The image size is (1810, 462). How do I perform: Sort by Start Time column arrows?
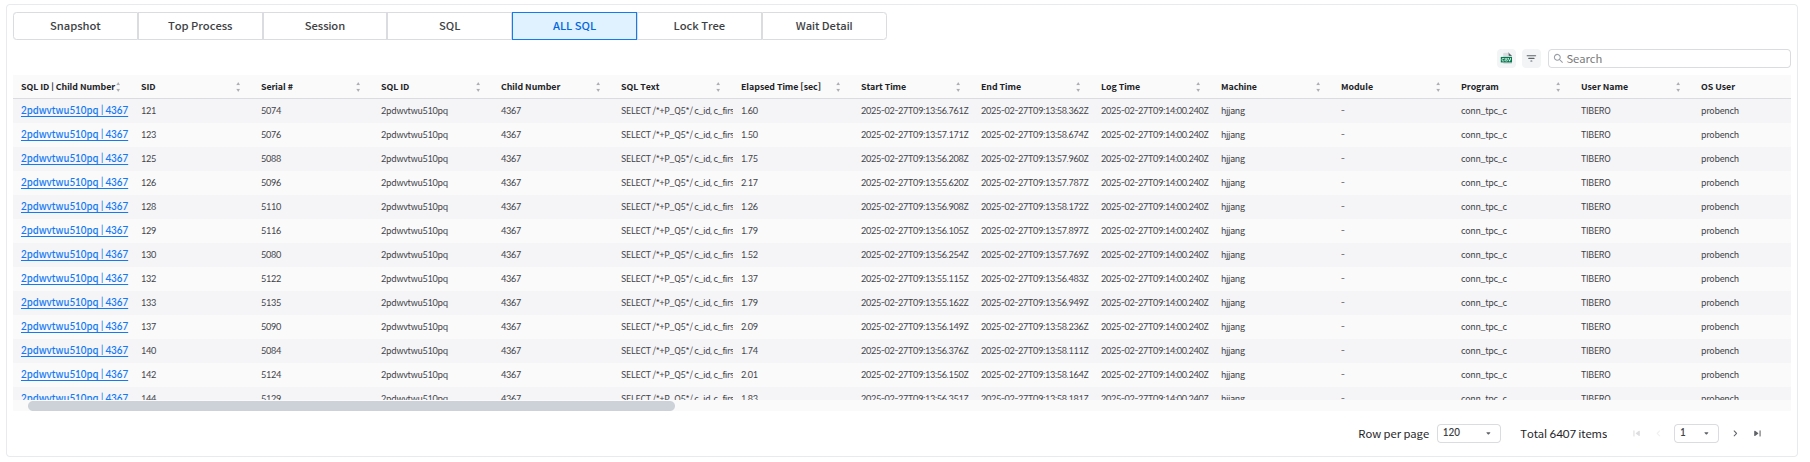coord(958,87)
